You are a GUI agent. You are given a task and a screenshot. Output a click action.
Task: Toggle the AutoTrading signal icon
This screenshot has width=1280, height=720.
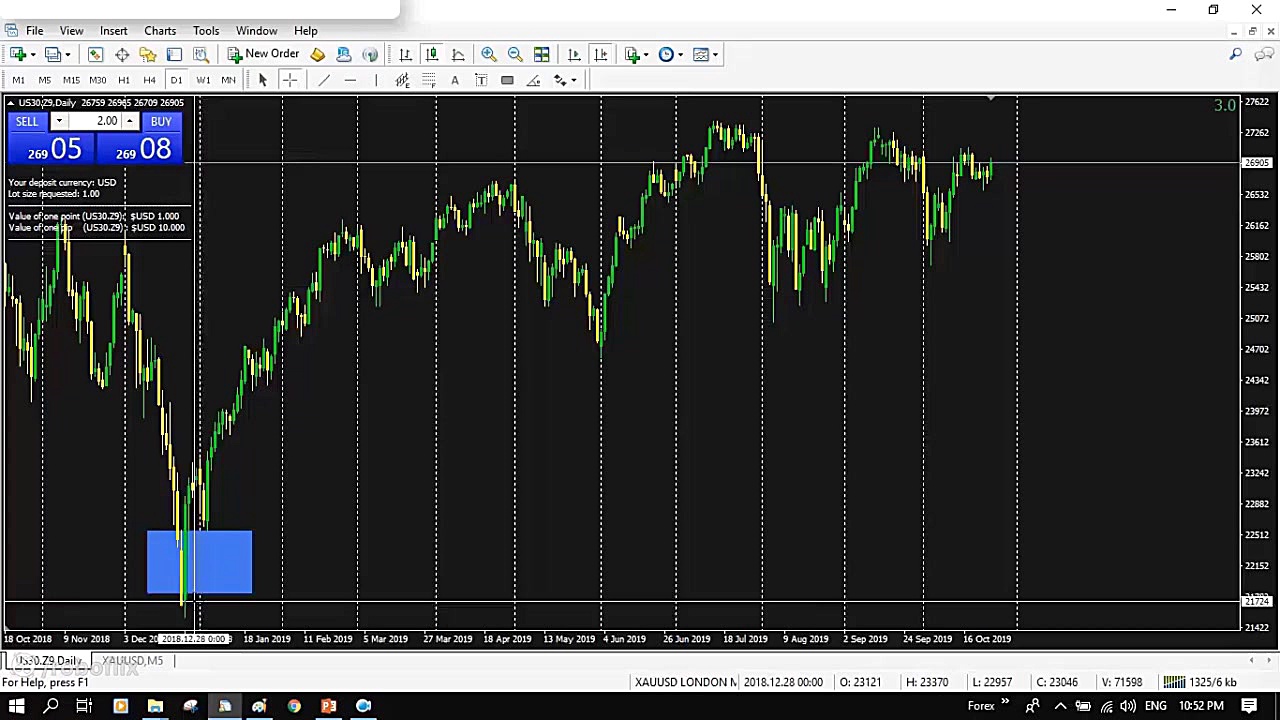pos(370,54)
